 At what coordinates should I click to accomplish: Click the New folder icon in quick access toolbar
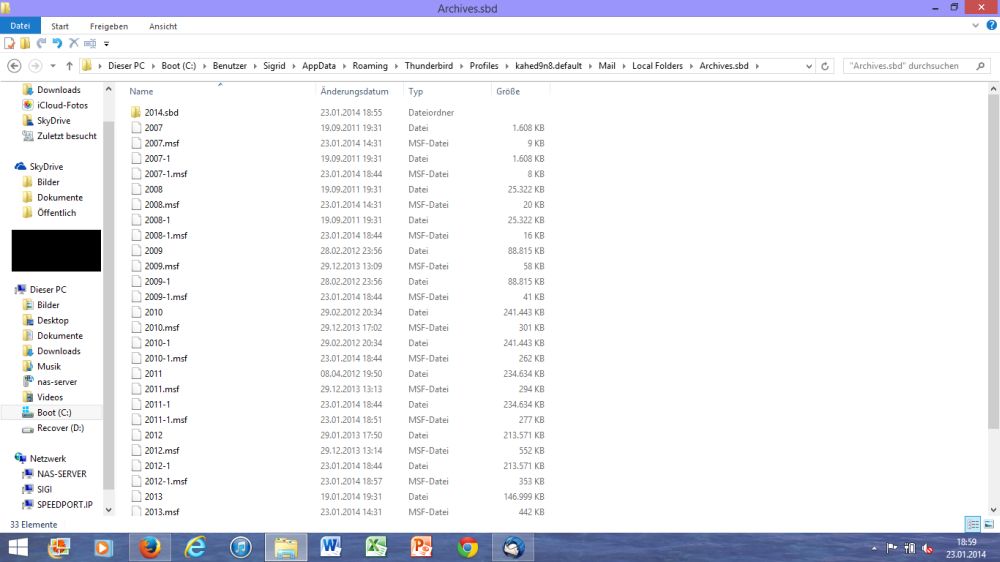(25, 43)
